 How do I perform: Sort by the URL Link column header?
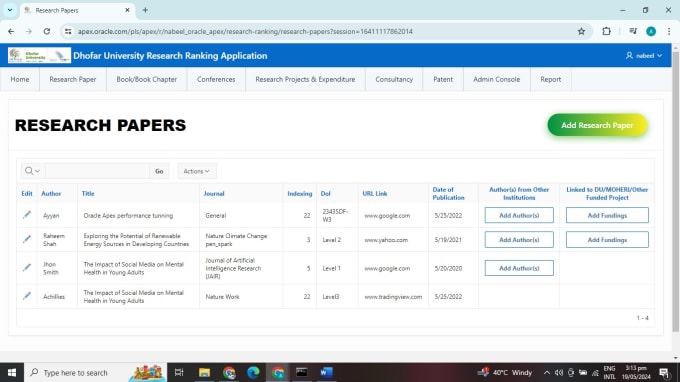375,193
